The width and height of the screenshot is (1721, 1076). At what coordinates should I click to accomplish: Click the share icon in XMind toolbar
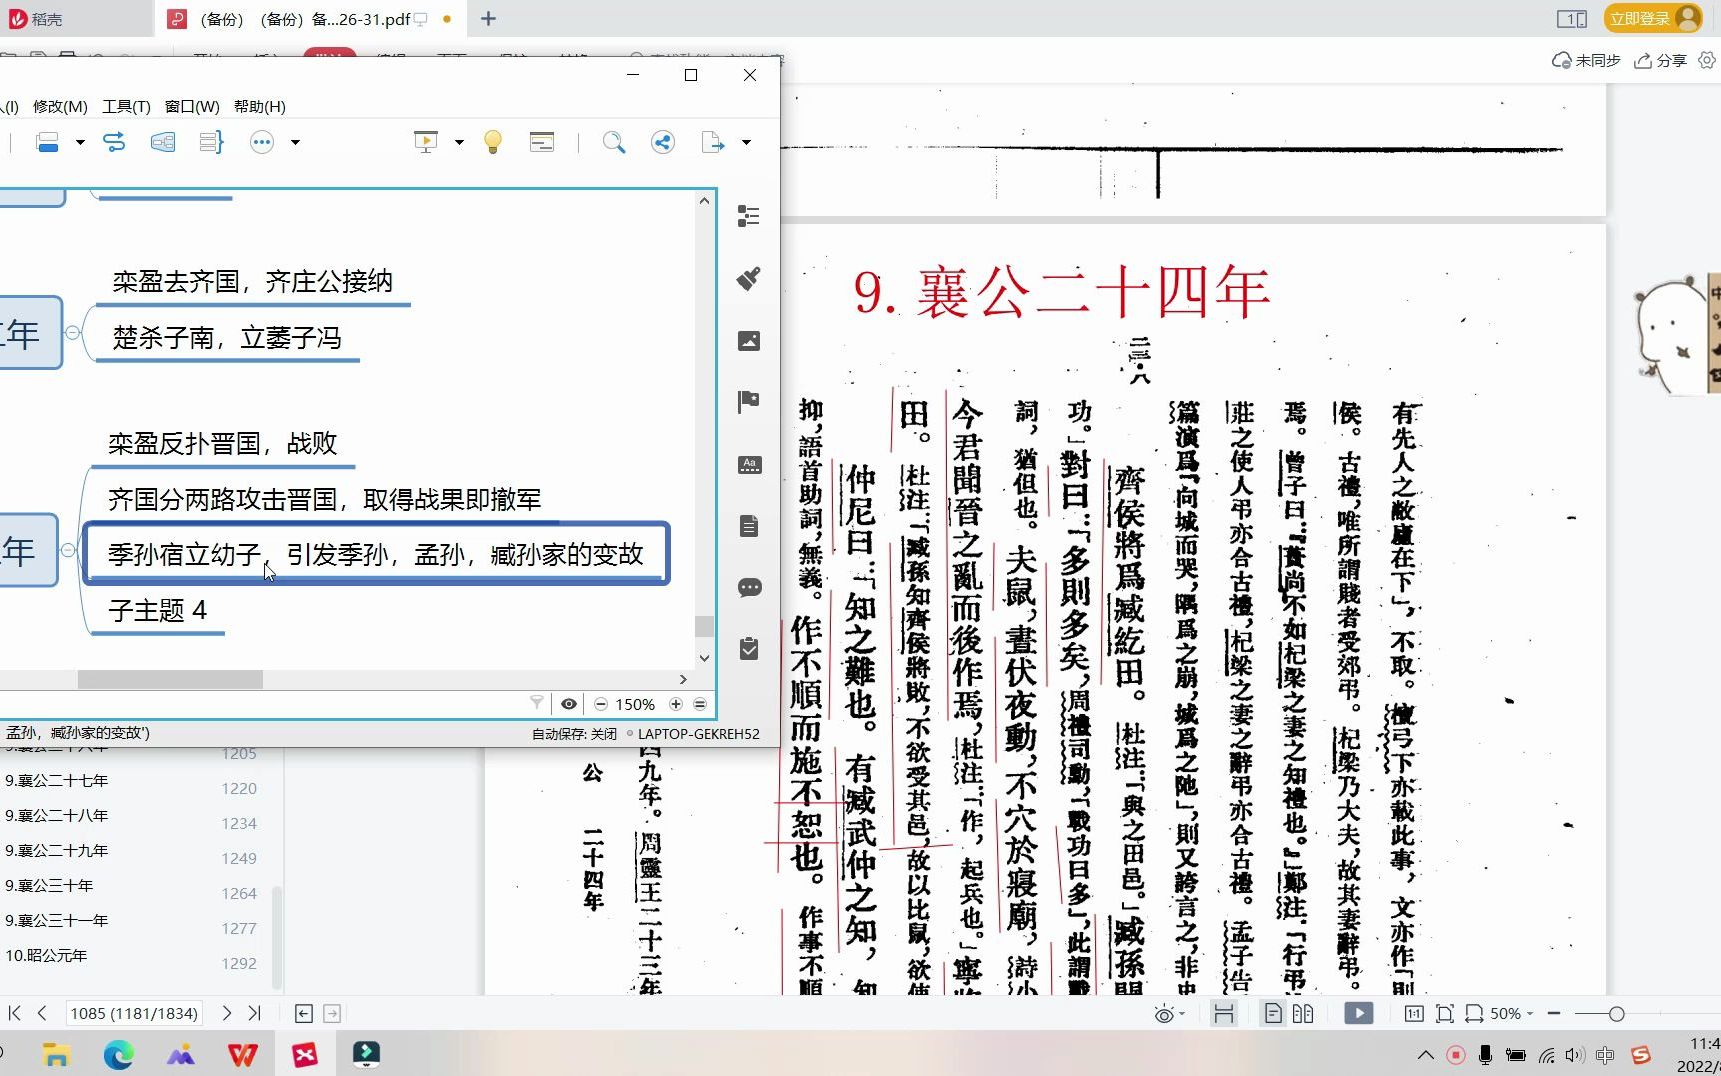click(x=663, y=142)
